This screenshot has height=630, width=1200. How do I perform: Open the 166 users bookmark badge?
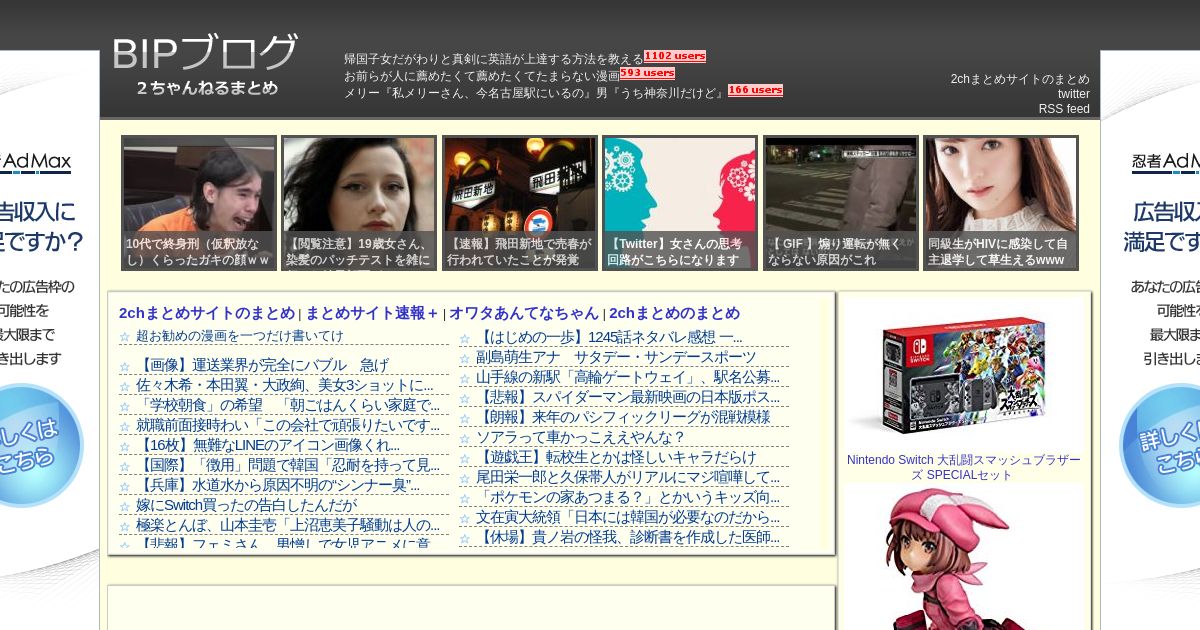755,90
